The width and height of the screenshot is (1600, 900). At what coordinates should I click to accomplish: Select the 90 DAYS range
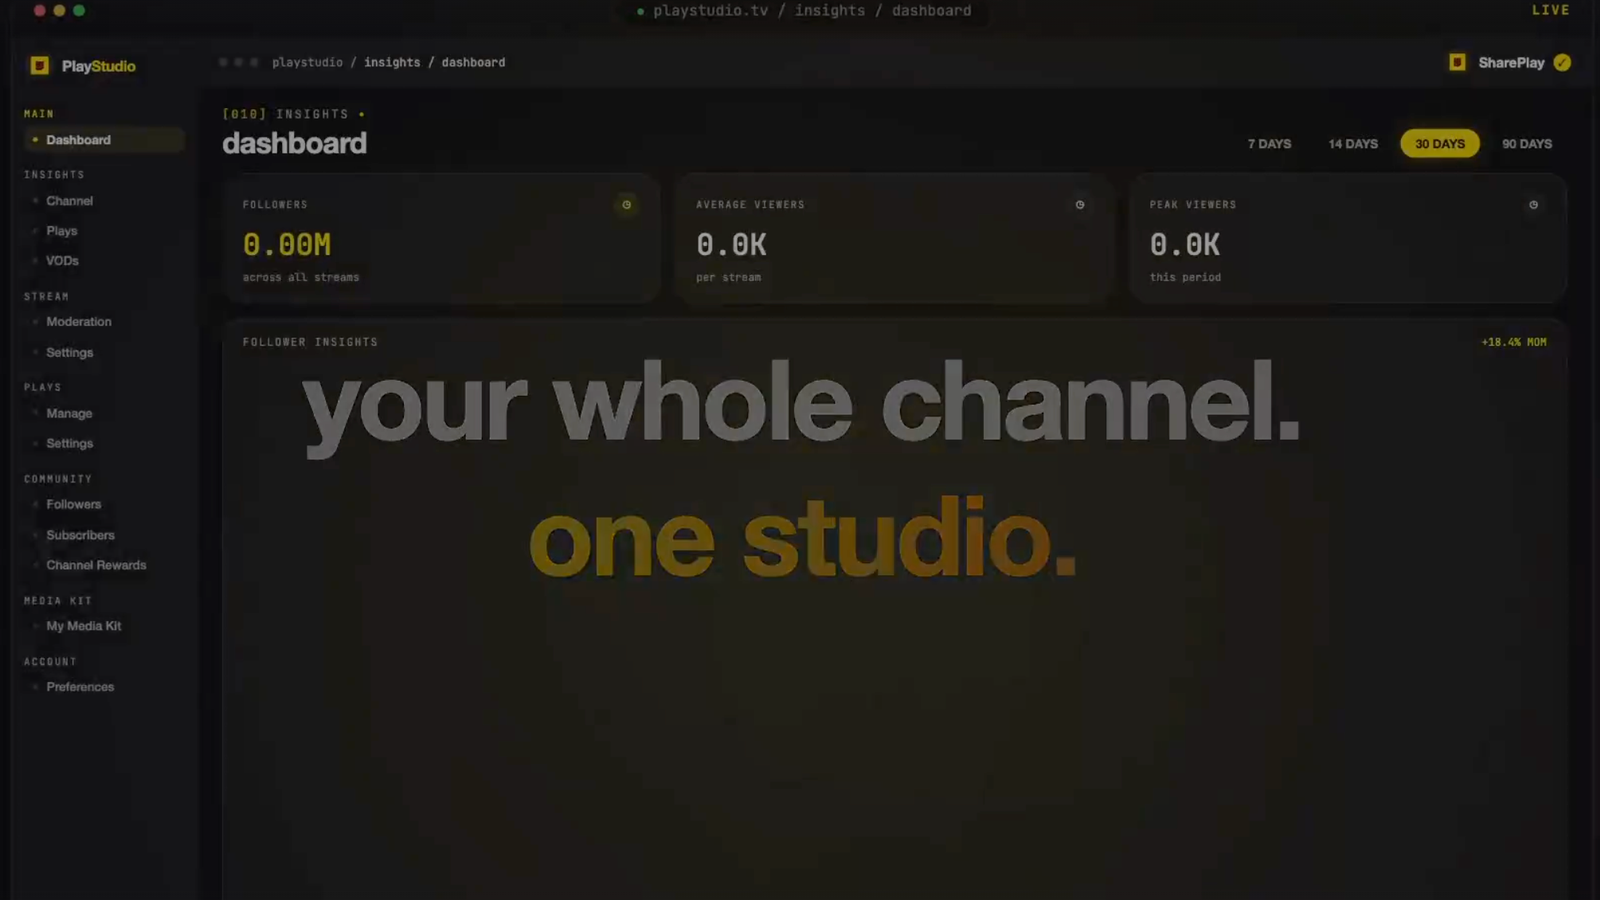(x=1527, y=144)
